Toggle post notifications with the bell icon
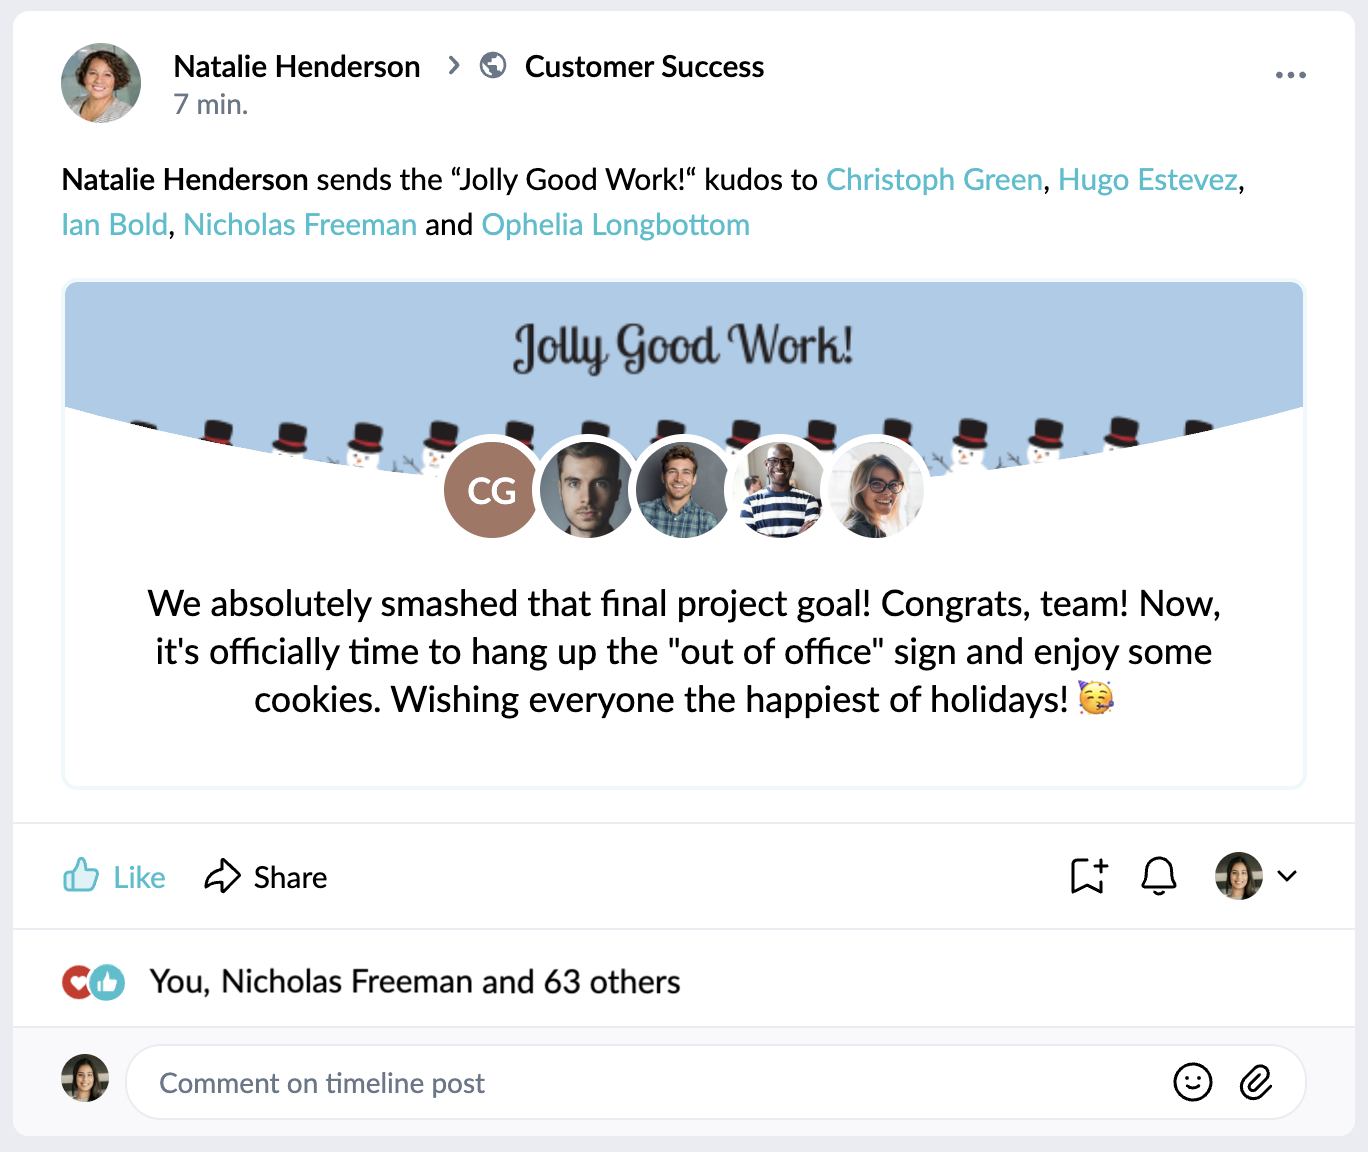 tap(1158, 876)
